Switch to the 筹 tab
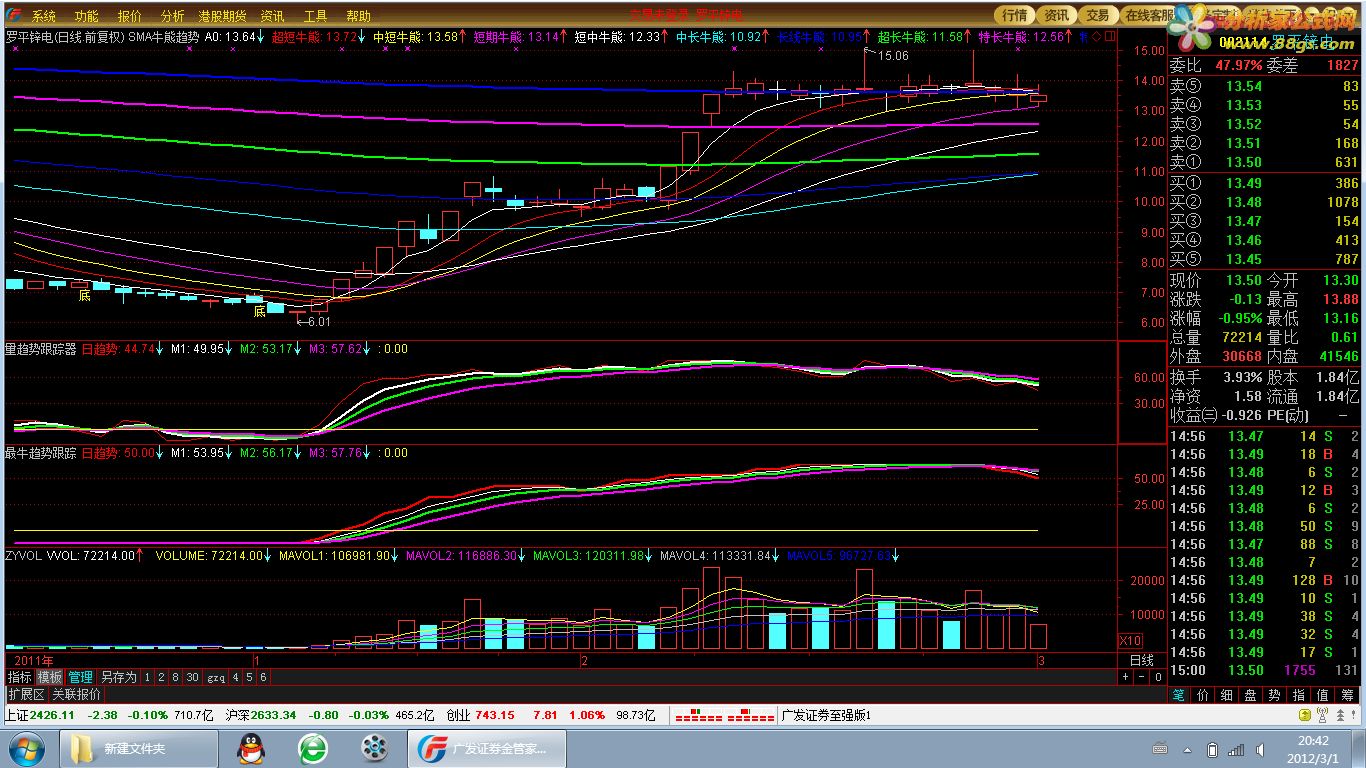This screenshot has height=768, width=1366. click(1348, 694)
